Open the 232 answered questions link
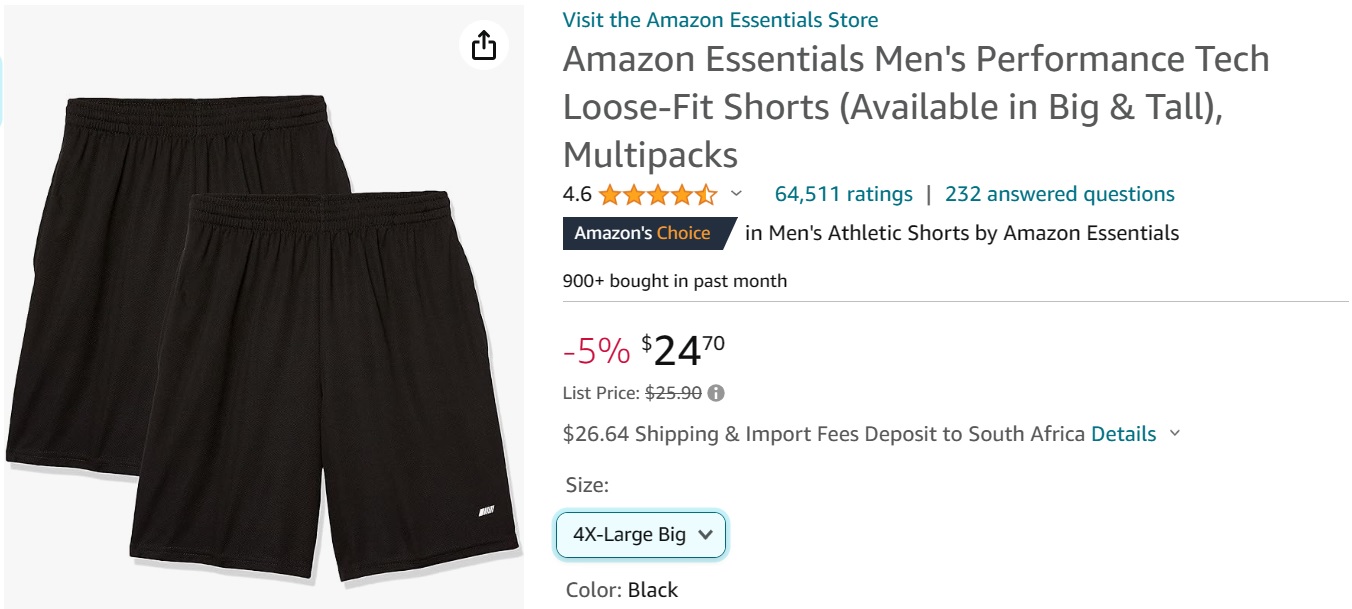 1059,194
